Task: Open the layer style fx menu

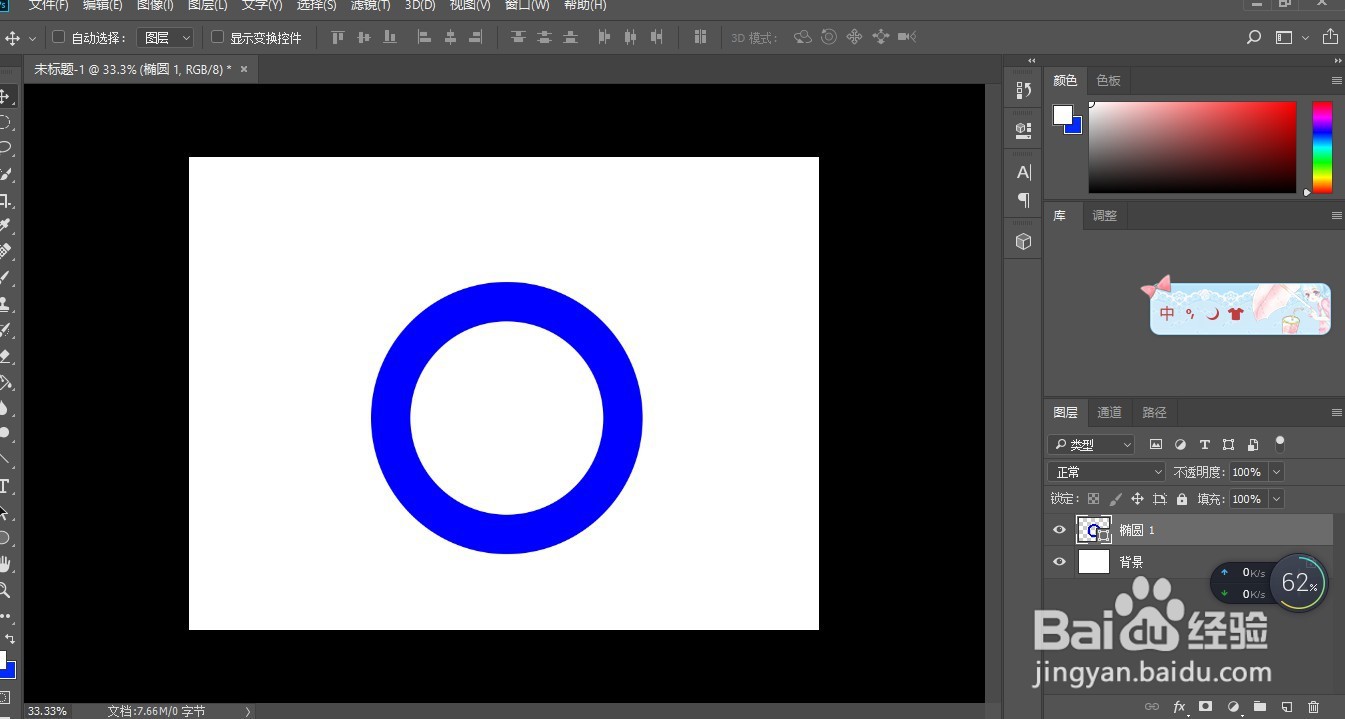Action: coord(1179,706)
